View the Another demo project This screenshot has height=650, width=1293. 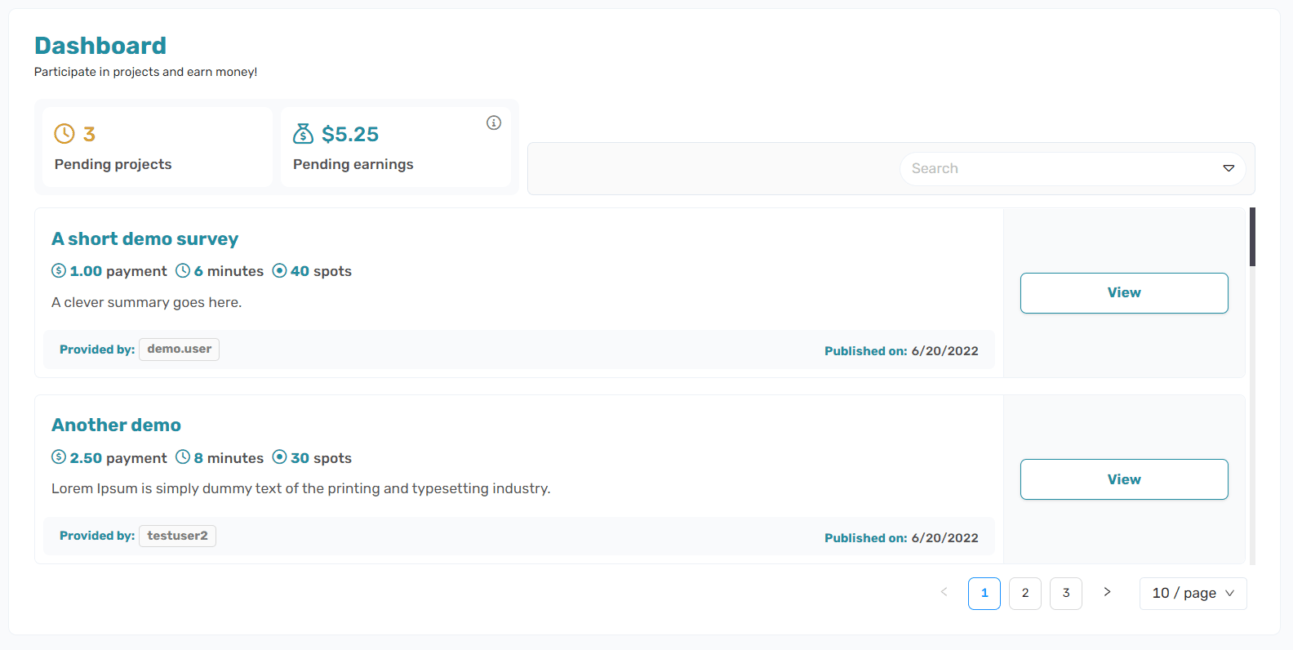1124,480
